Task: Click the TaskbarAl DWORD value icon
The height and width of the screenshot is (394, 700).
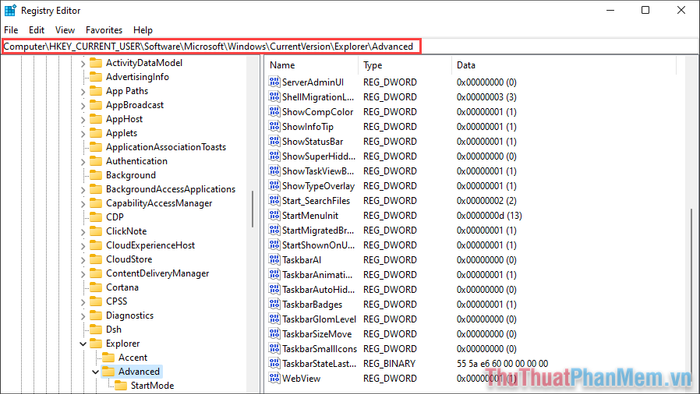Action: tap(274, 259)
